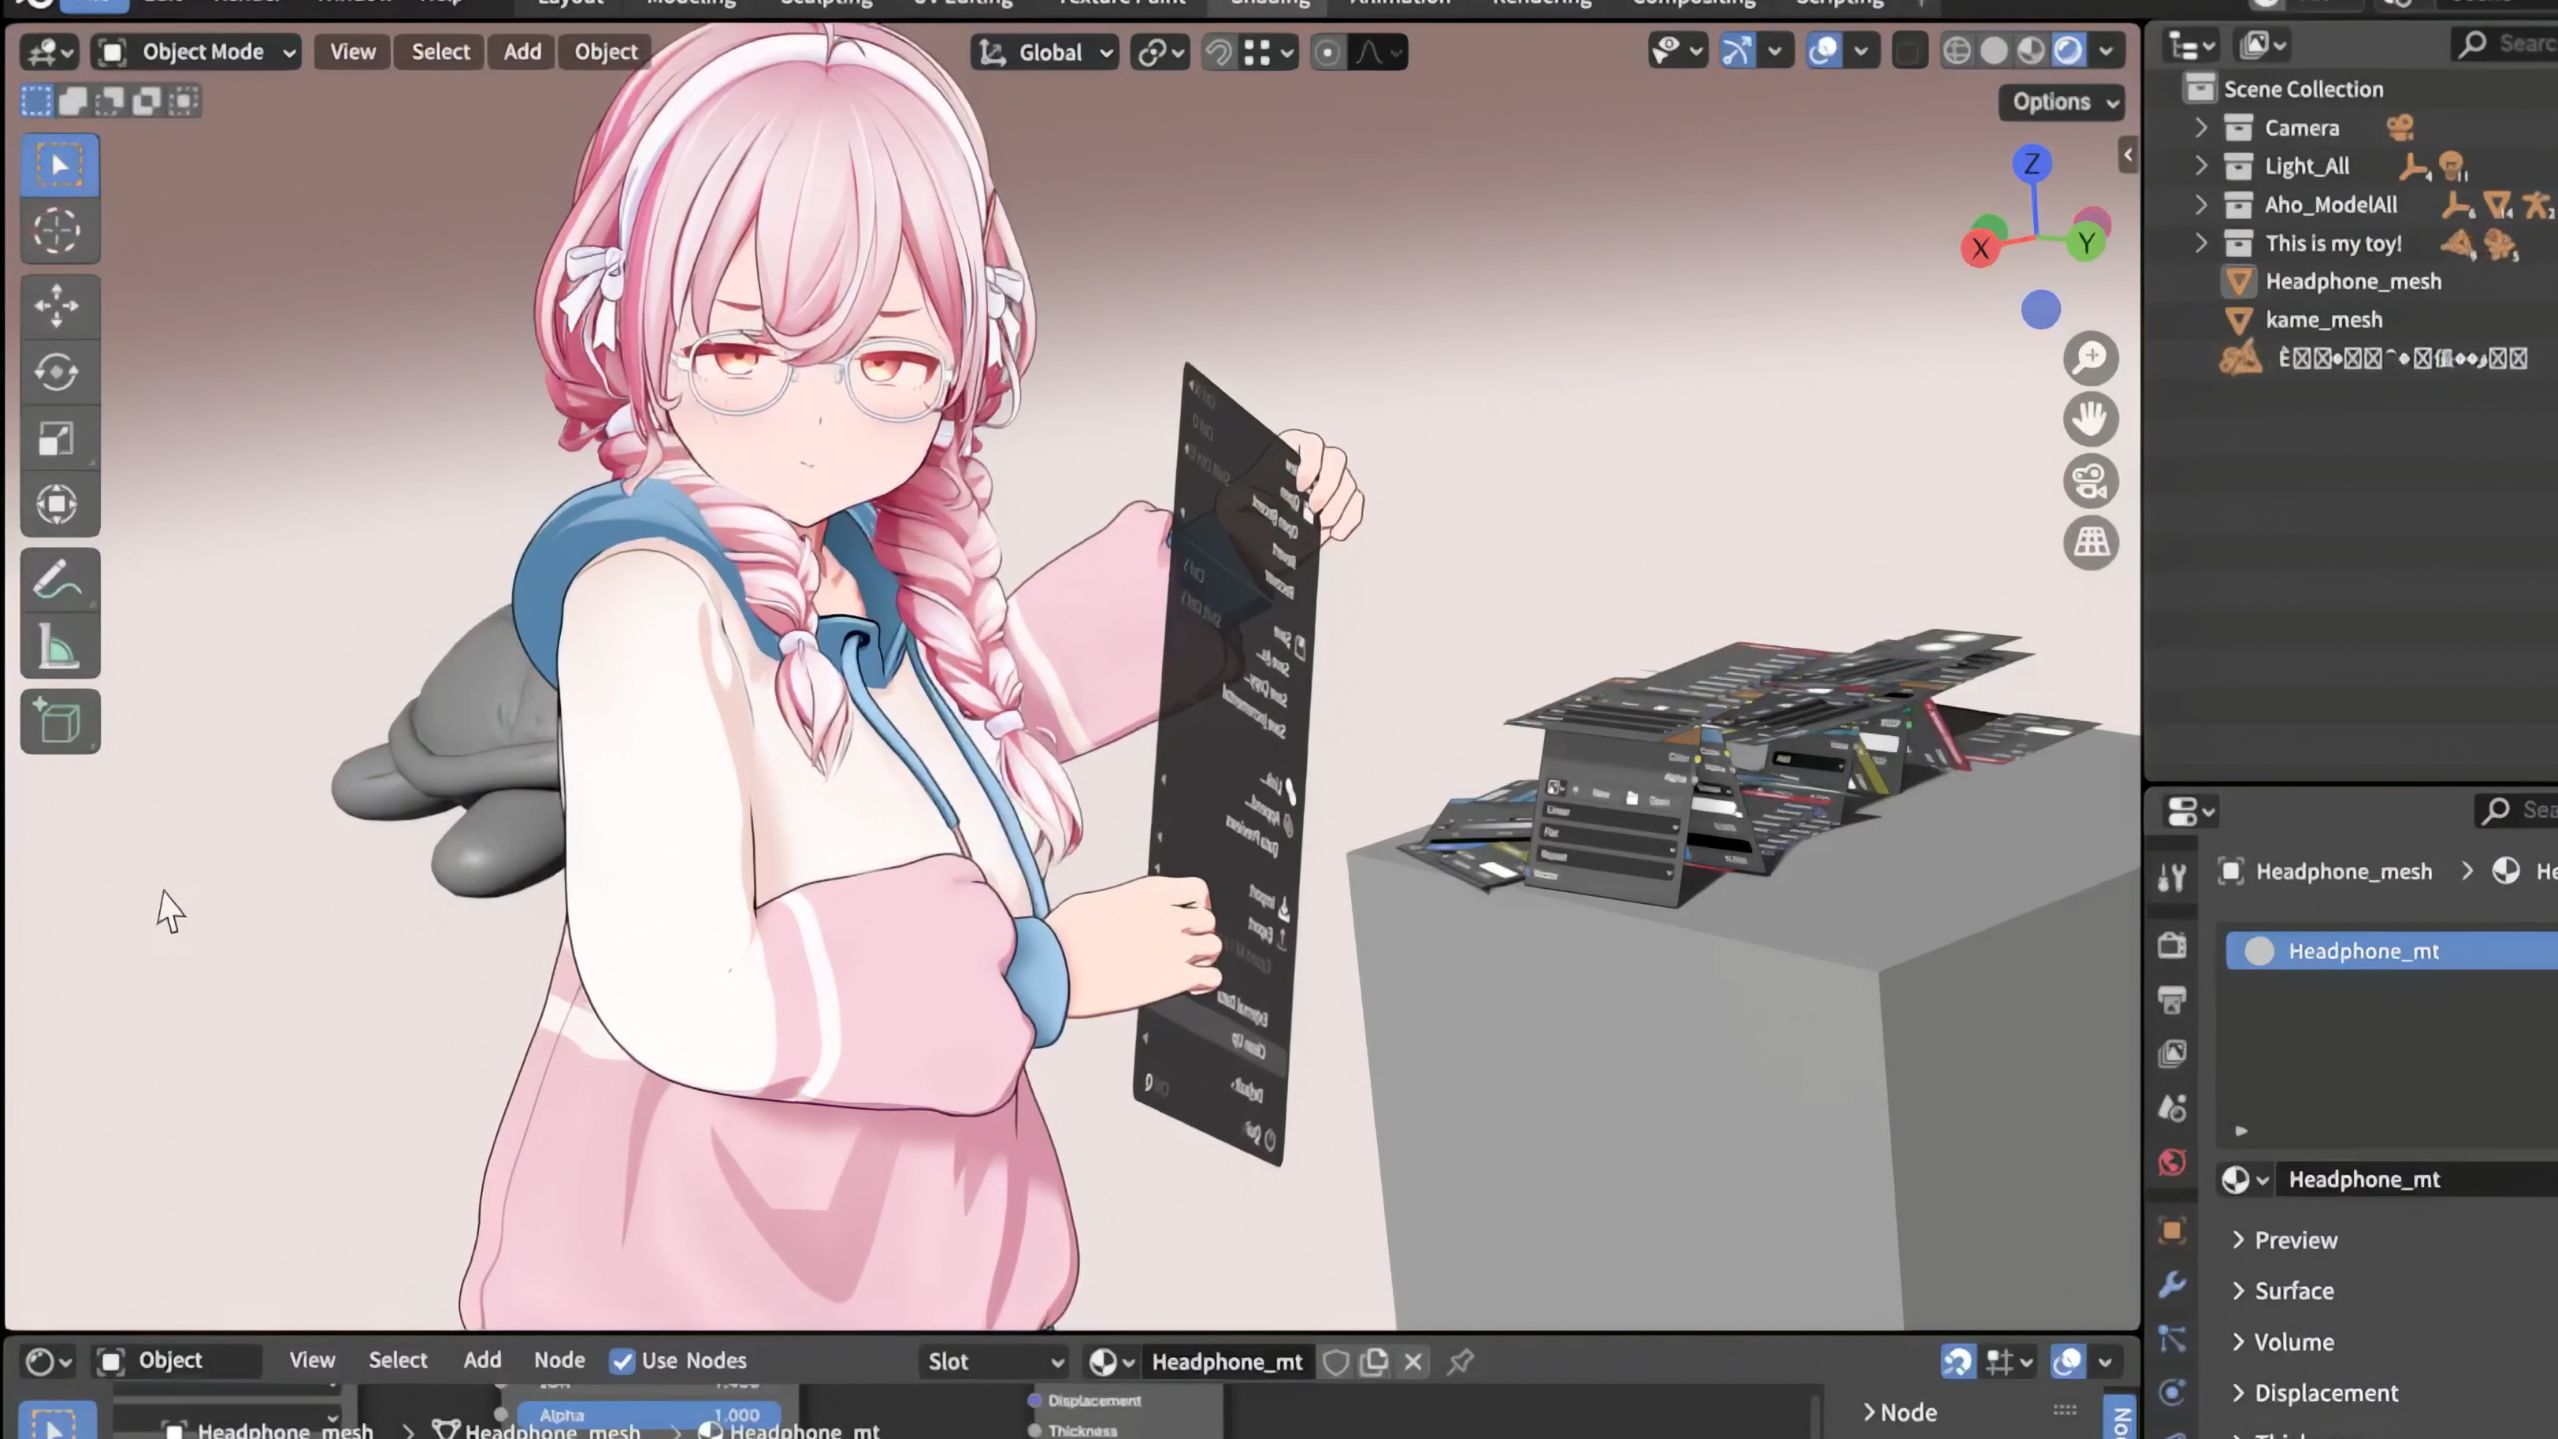Select the Measure tool
The width and height of the screenshot is (2558, 1439).
(58, 647)
